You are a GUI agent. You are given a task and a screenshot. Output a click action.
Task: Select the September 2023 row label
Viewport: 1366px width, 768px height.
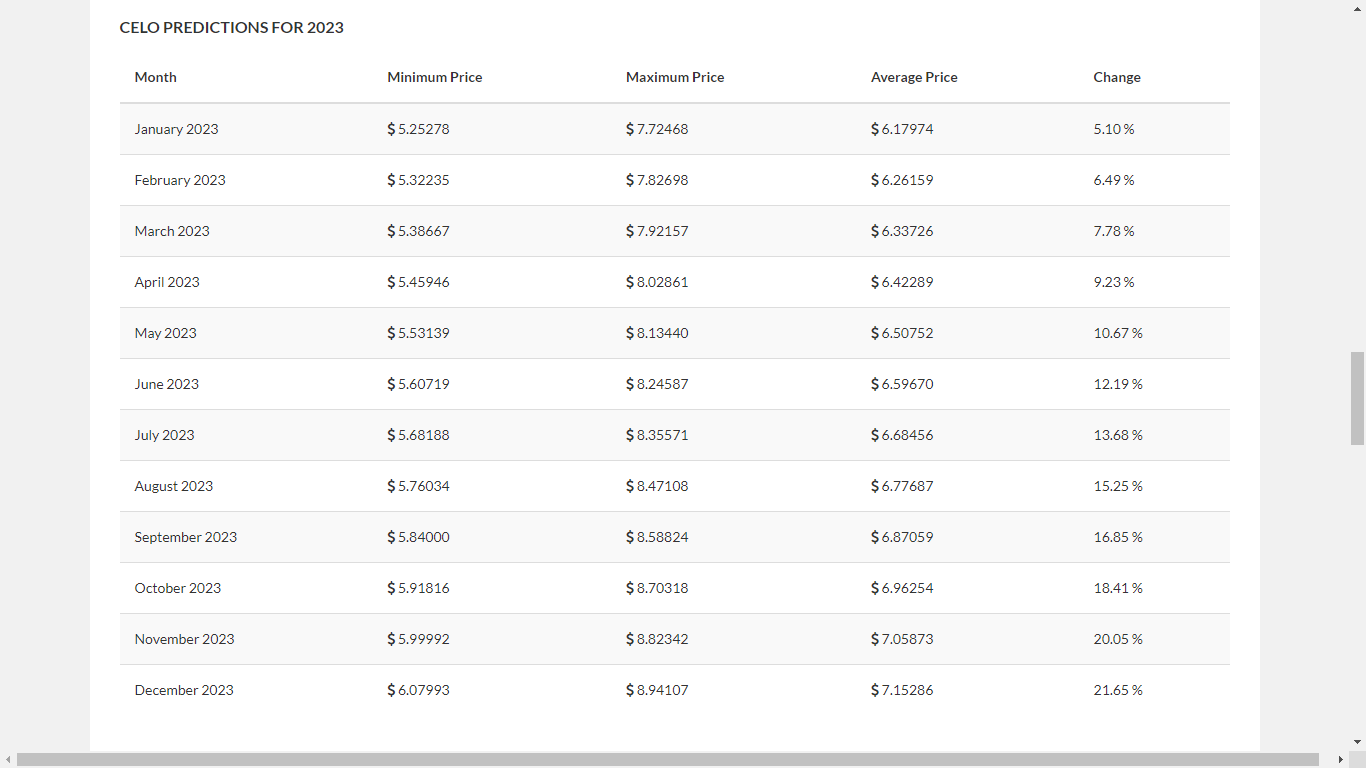(186, 537)
